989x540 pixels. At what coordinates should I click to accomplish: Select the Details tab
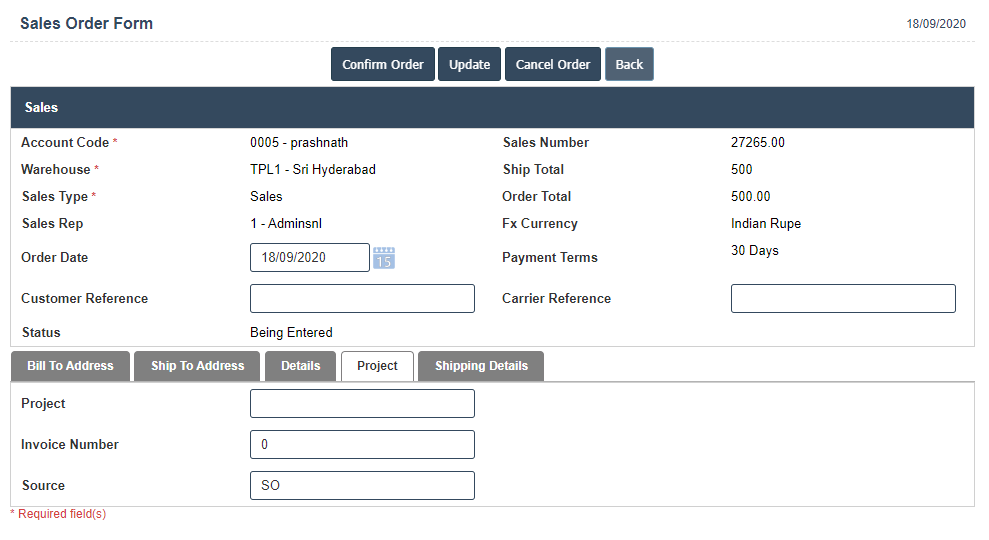pyautogui.click(x=300, y=366)
